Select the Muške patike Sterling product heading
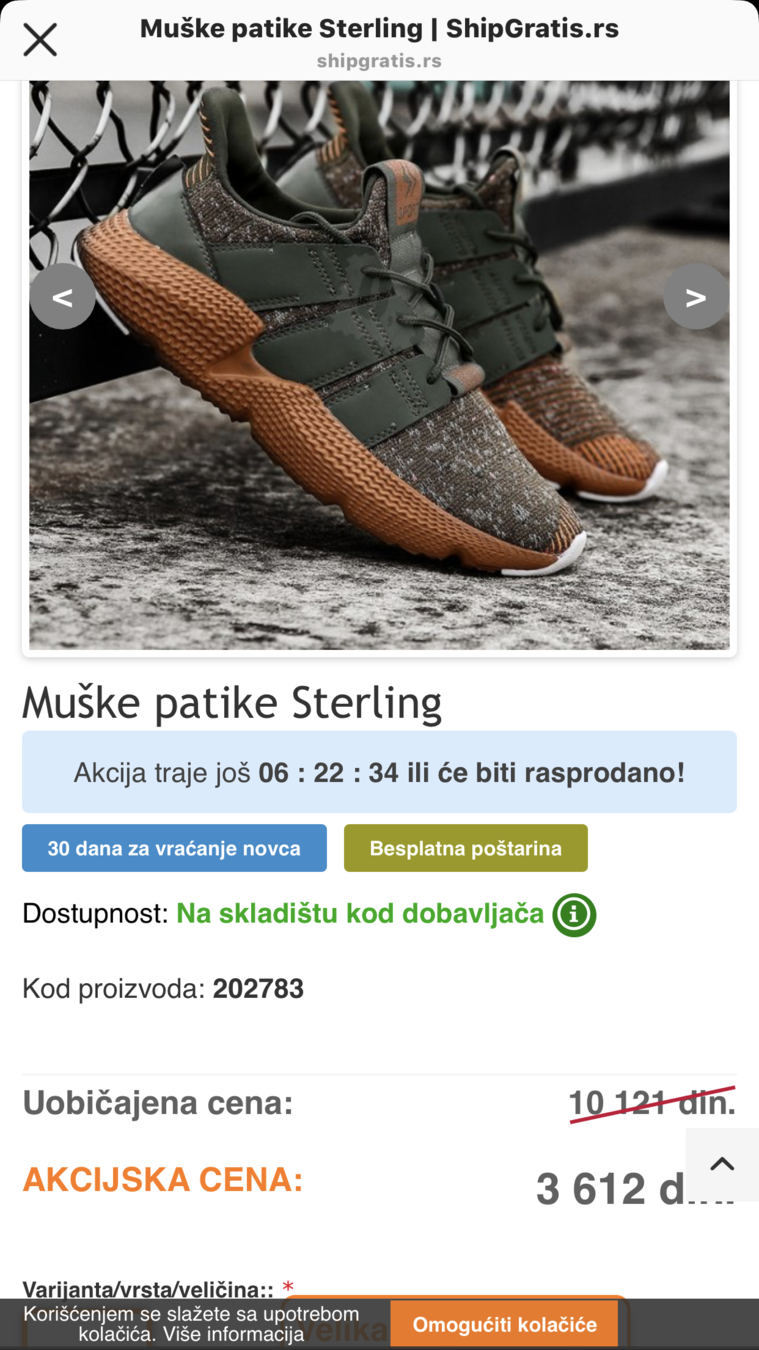Viewport: 759px width, 1350px height. pyautogui.click(x=232, y=703)
